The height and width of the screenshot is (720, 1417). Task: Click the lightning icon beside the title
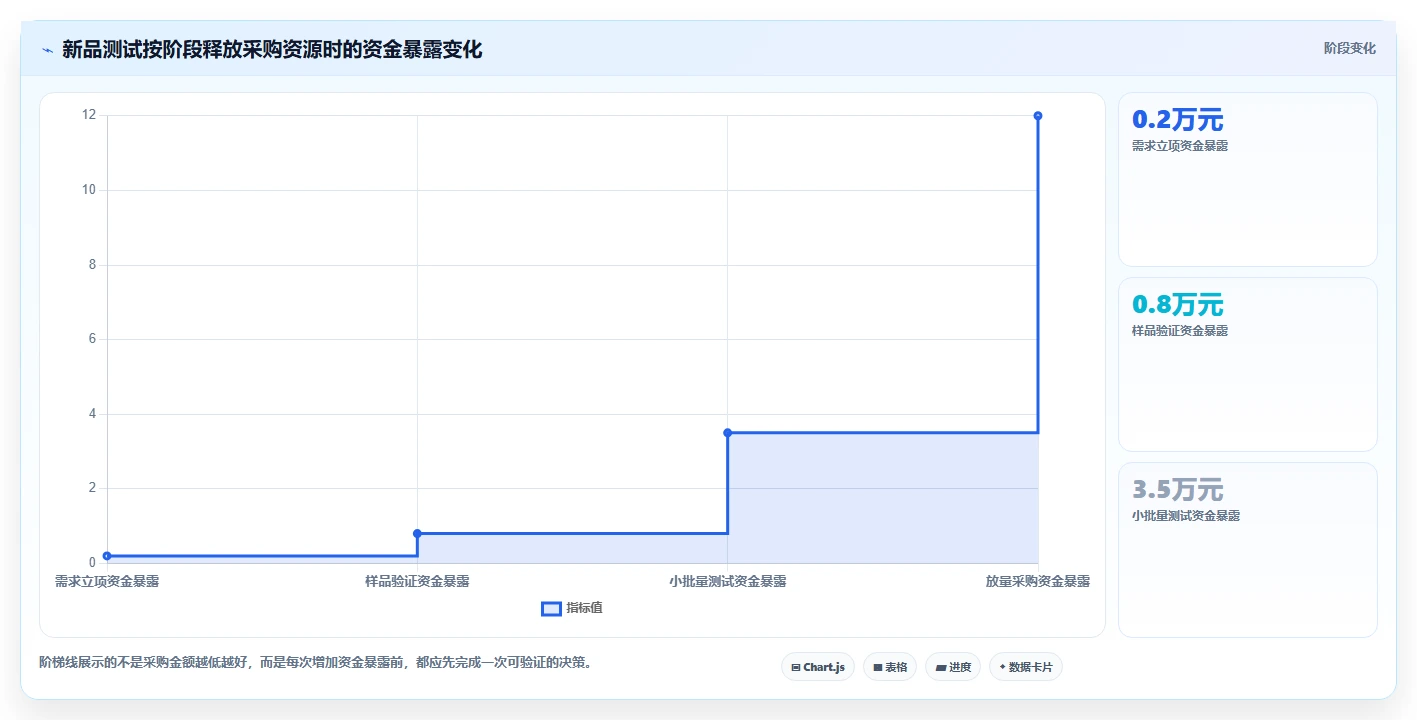click(x=47, y=50)
